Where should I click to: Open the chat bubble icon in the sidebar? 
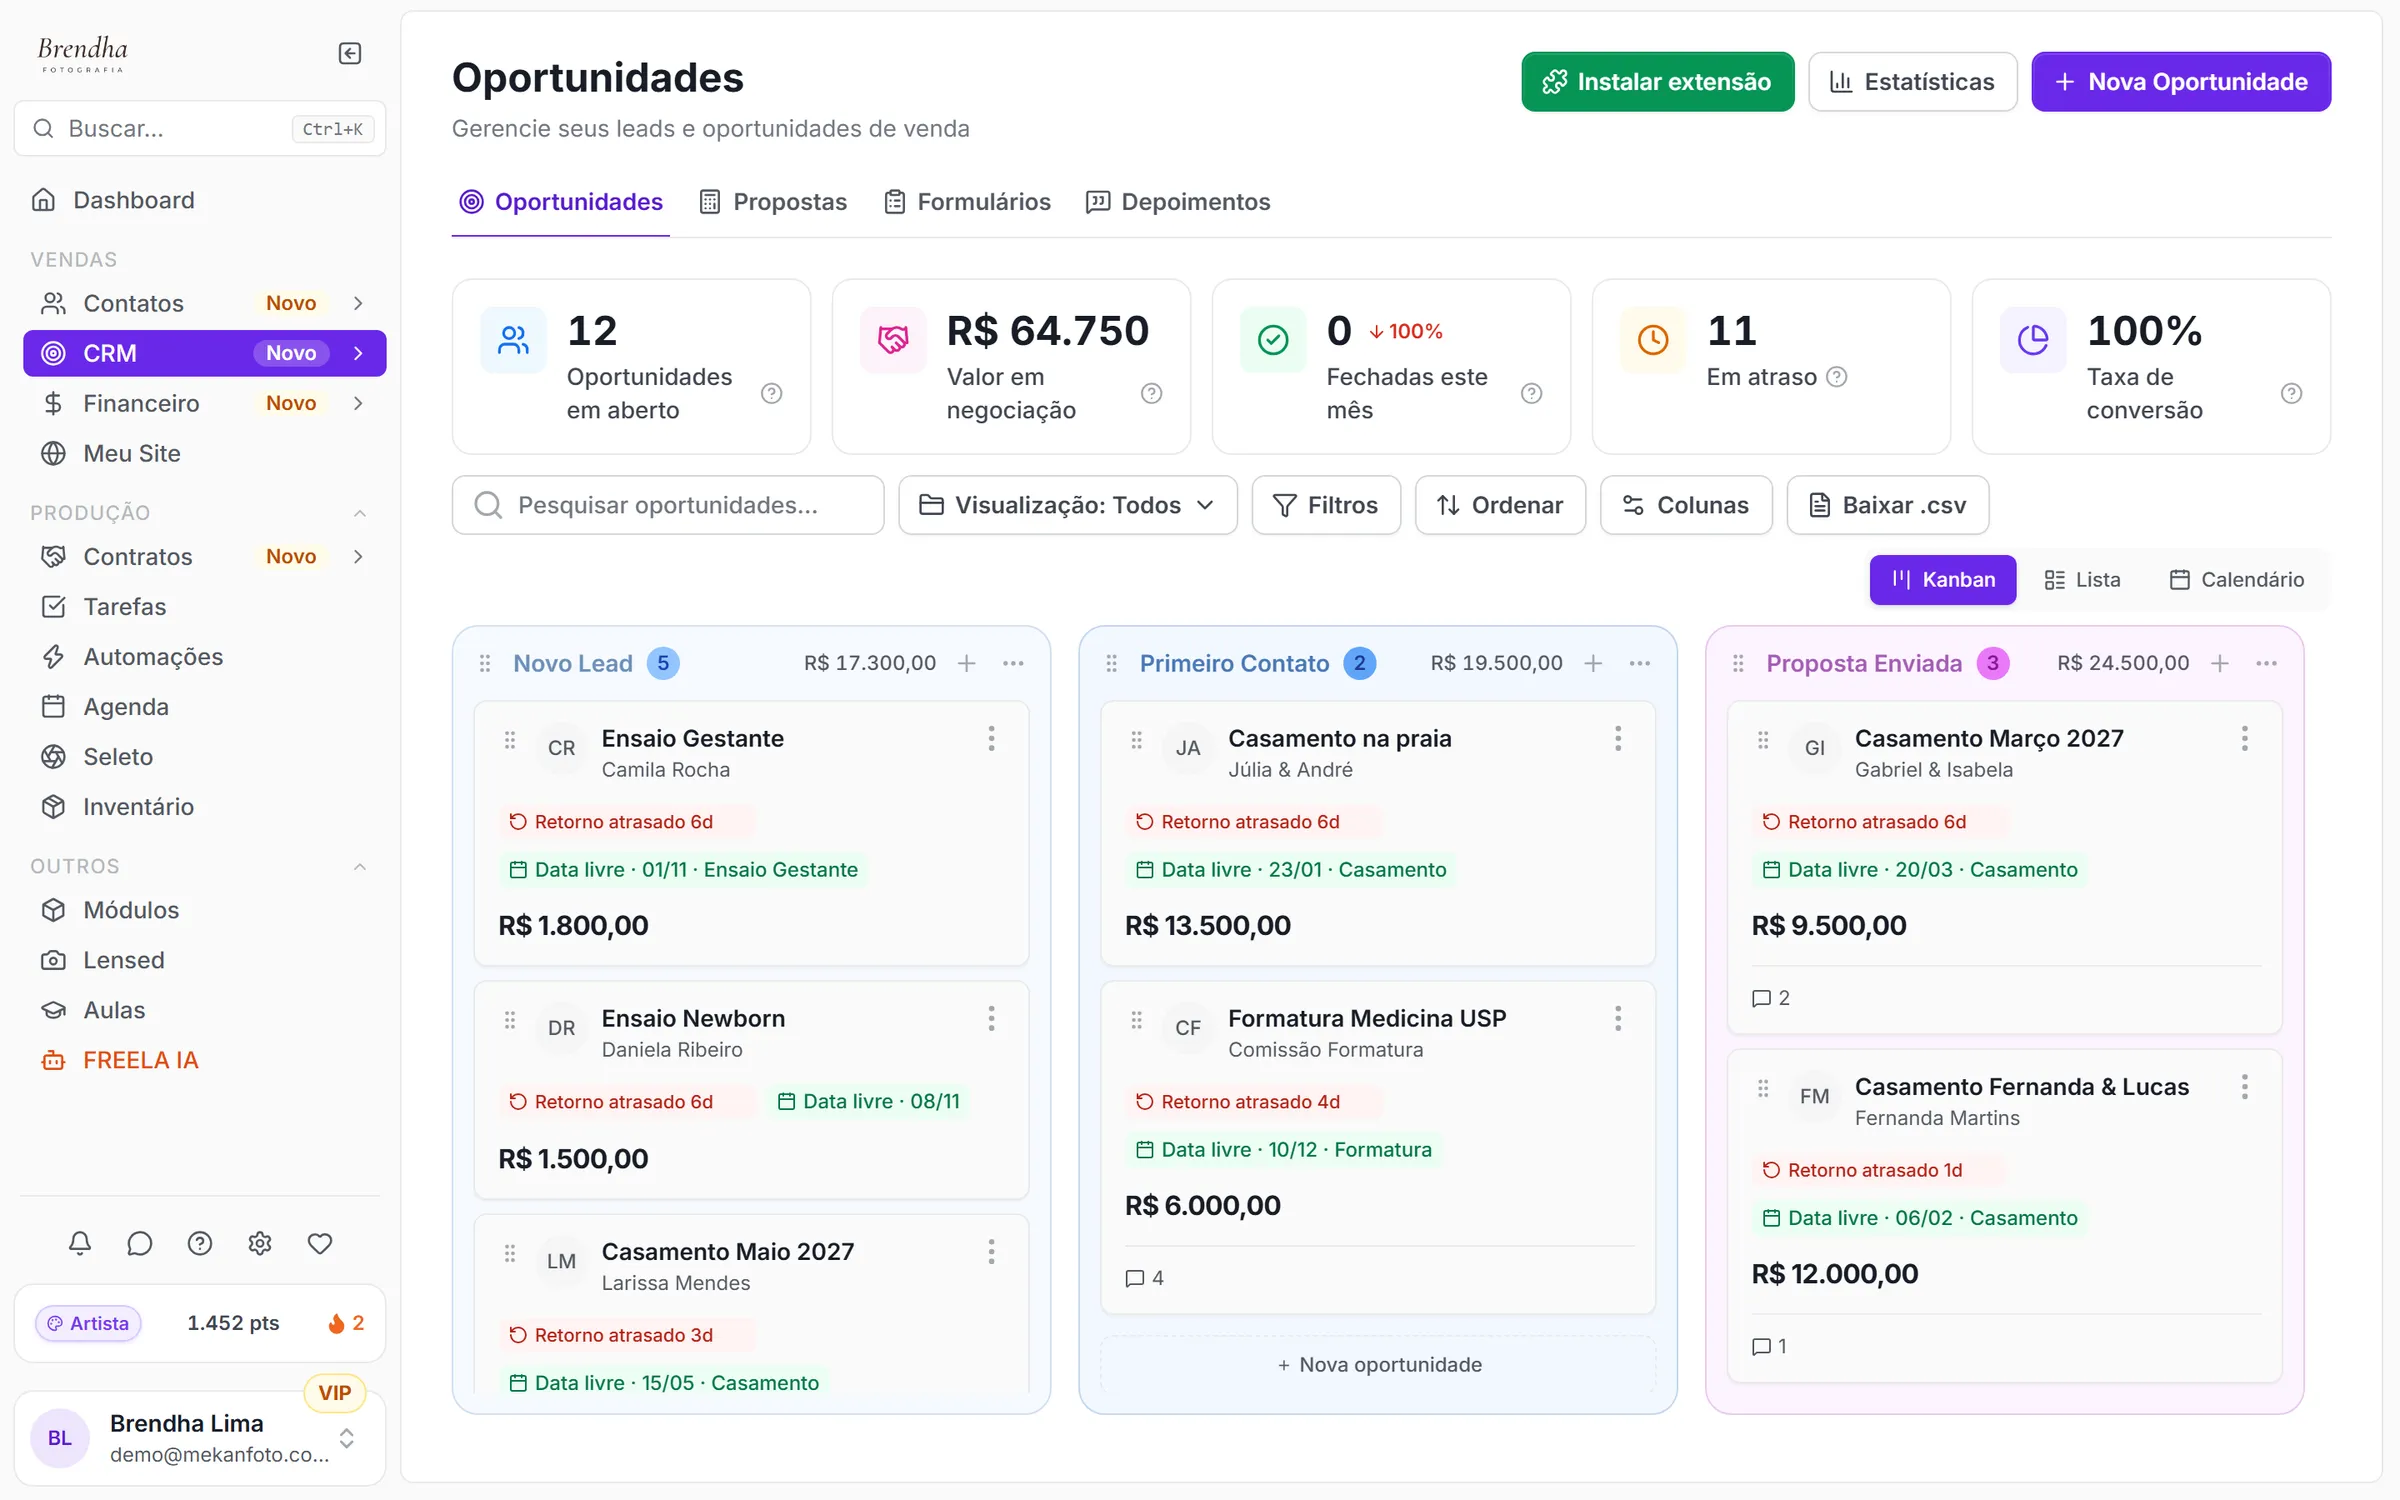[x=140, y=1243]
